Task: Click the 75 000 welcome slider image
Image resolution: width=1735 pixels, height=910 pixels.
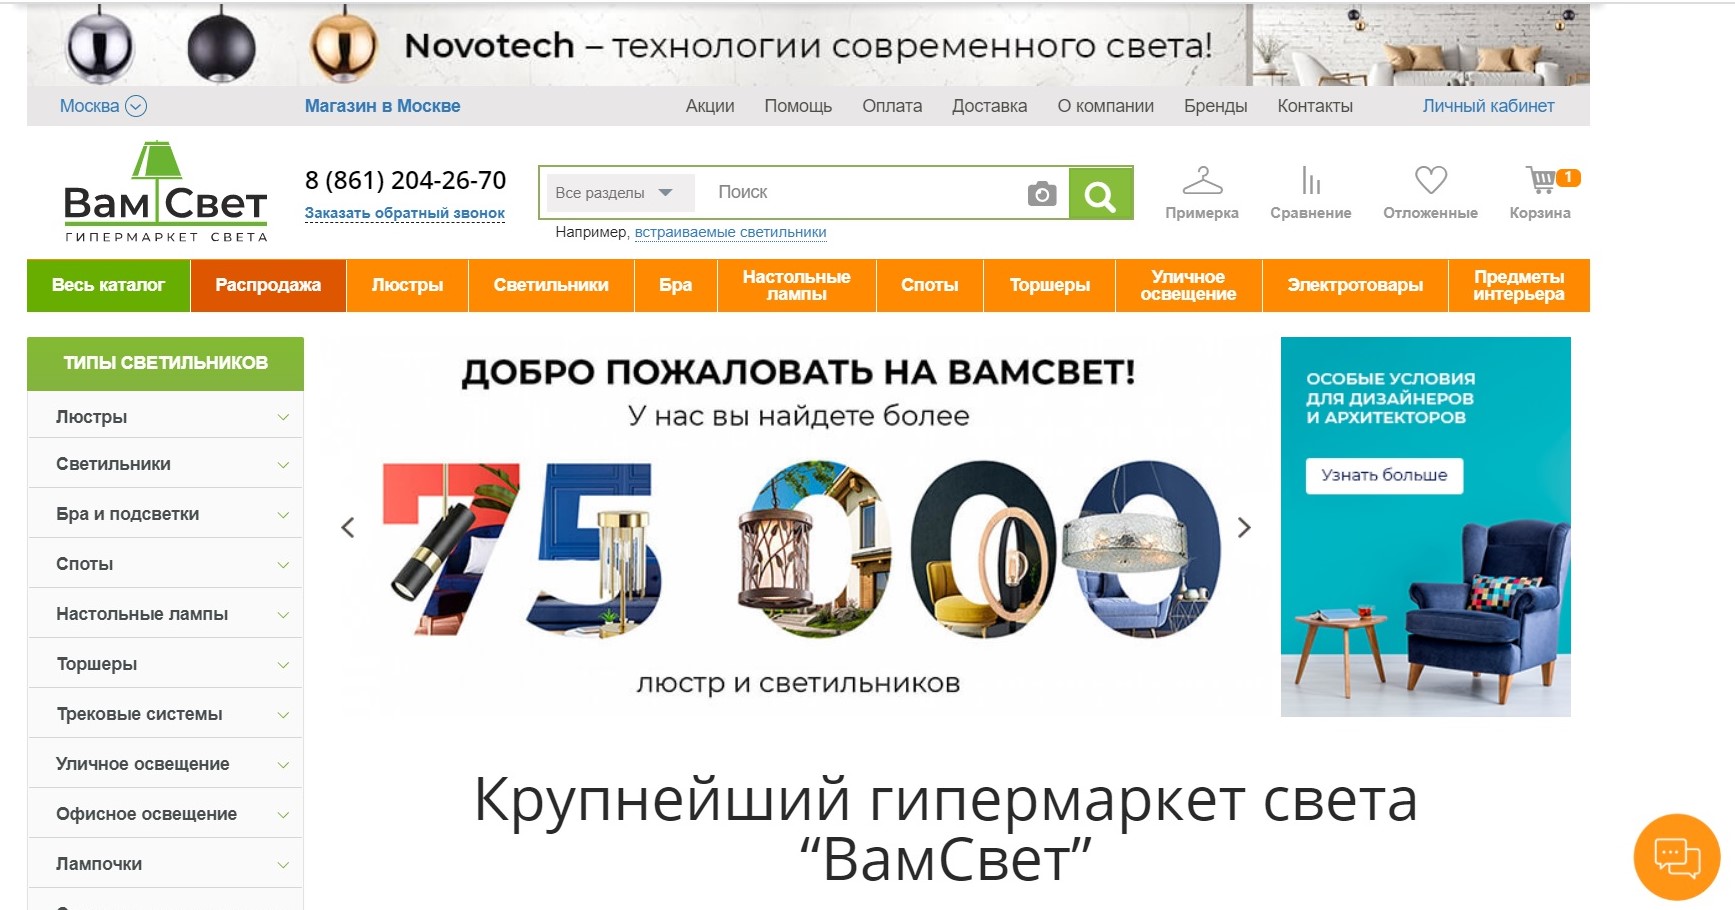Action: tap(798, 527)
